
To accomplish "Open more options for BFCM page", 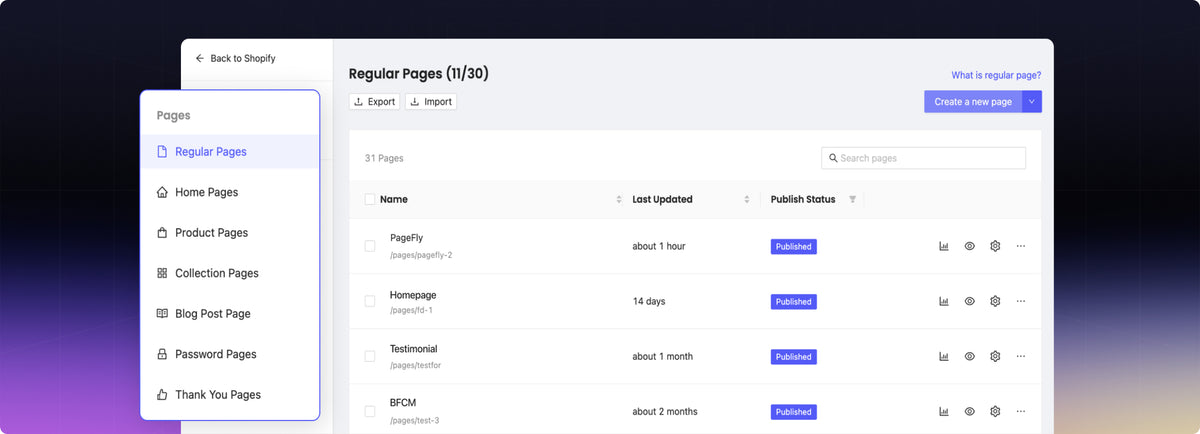I will [x=1020, y=411].
